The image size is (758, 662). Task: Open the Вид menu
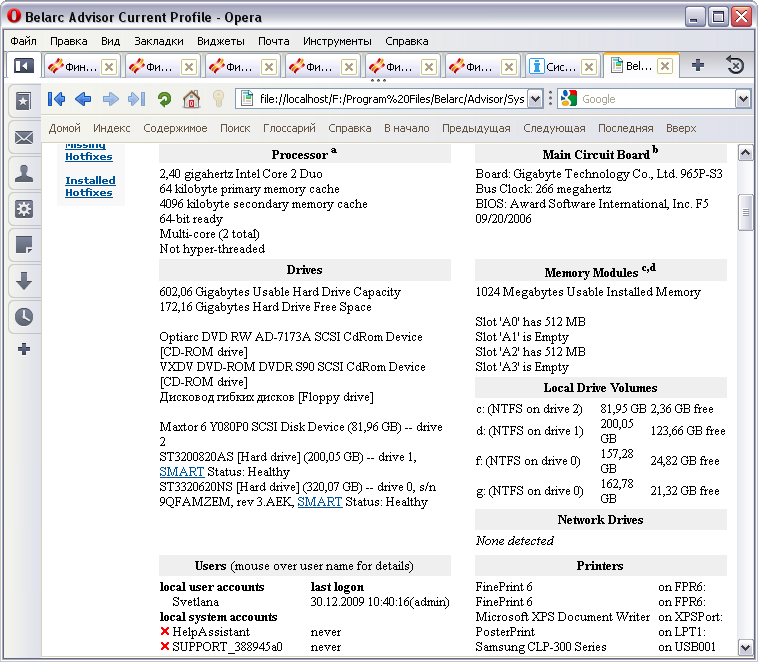point(110,41)
